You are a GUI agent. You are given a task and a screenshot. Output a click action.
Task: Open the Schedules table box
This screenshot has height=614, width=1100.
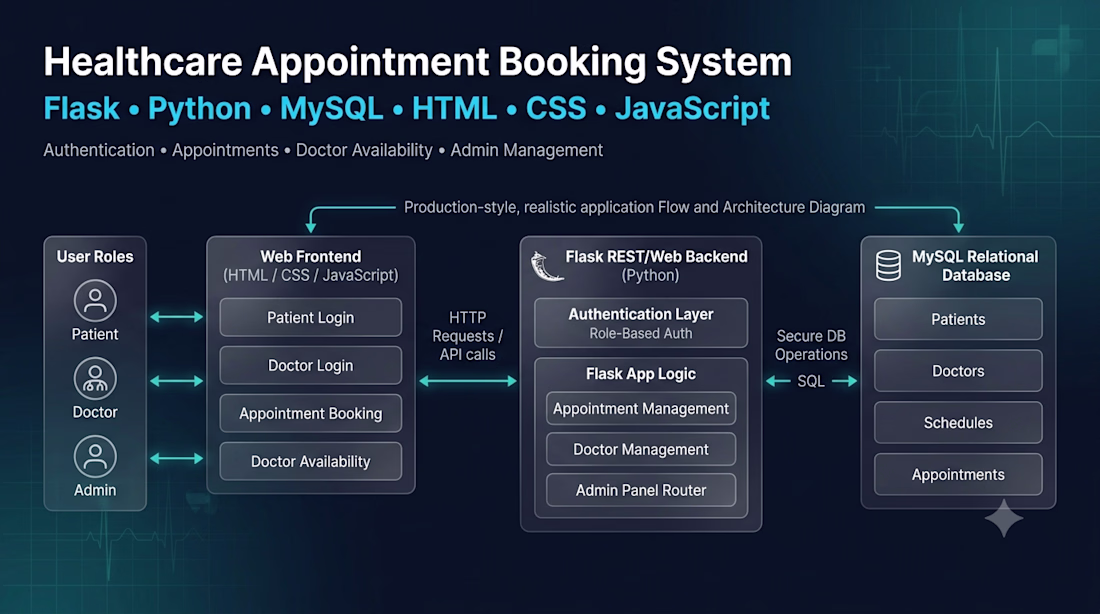[x=958, y=422]
